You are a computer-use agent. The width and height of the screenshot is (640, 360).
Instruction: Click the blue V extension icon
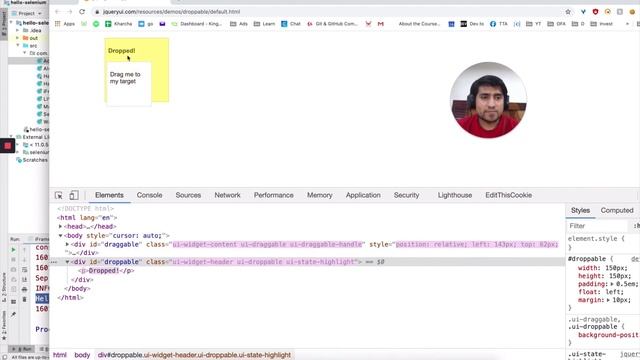(583, 12)
